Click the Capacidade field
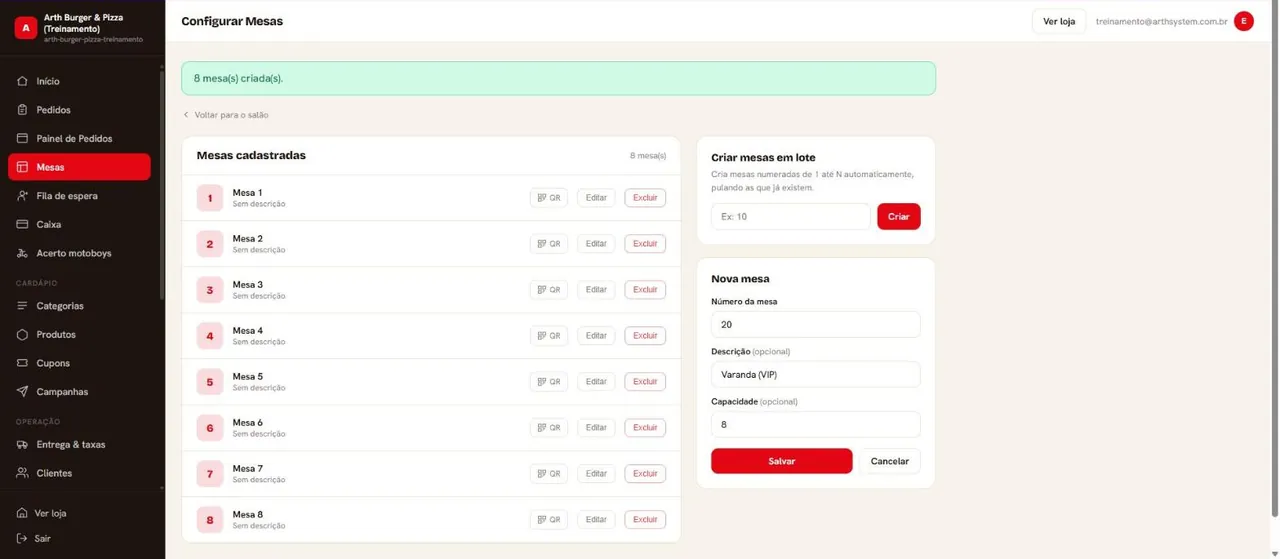 click(x=816, y=425)
